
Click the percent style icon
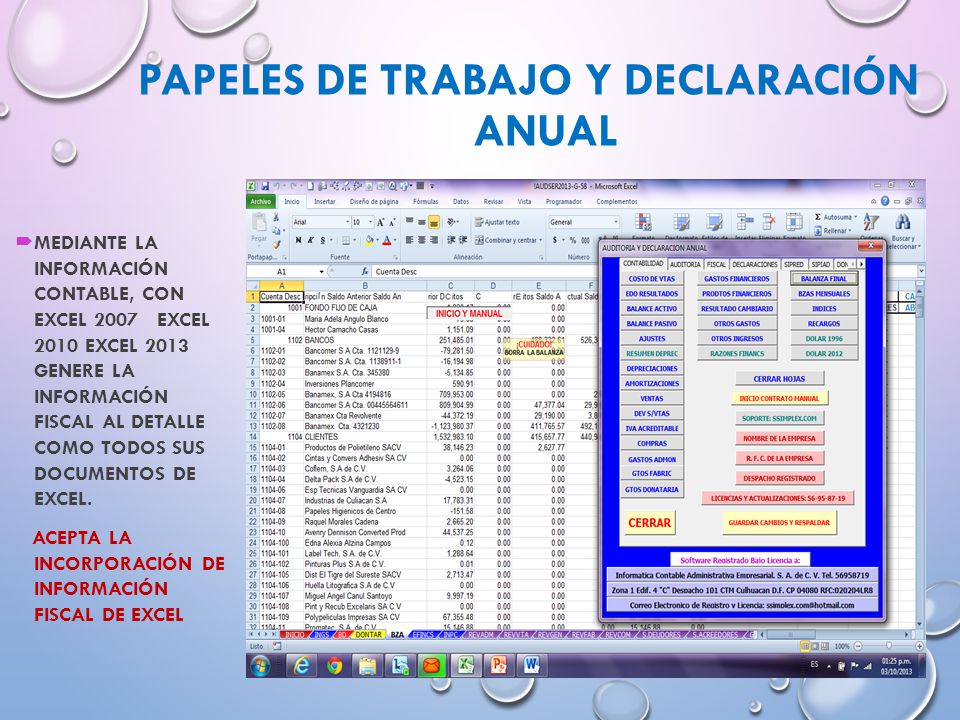pos(572,241)
